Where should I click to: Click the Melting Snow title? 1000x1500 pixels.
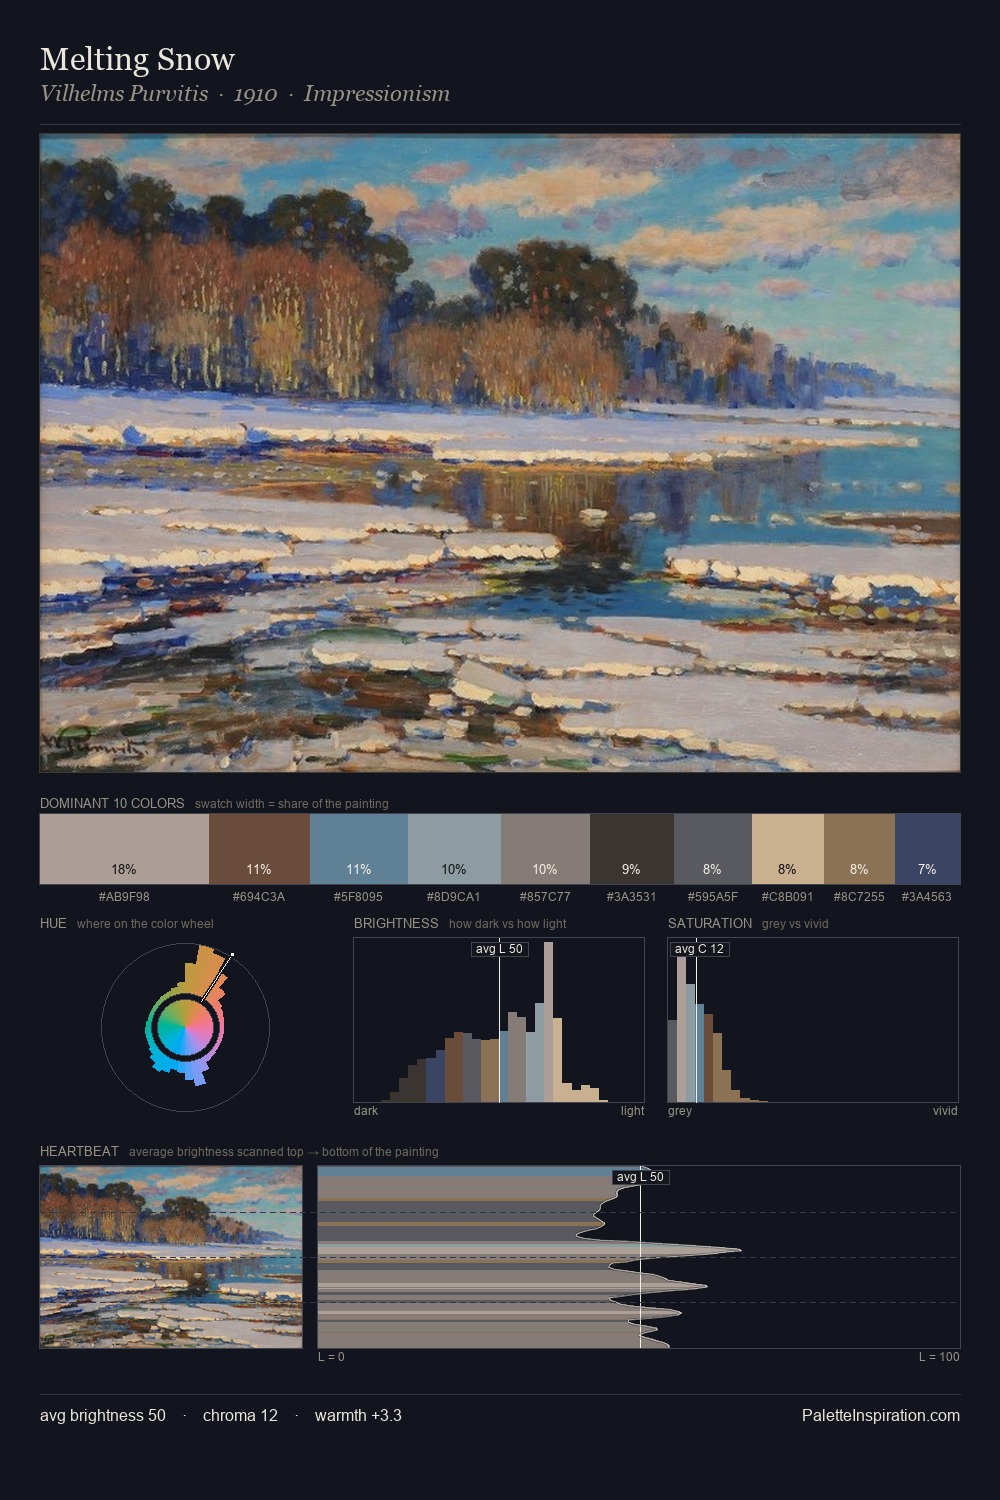(137, 59)
